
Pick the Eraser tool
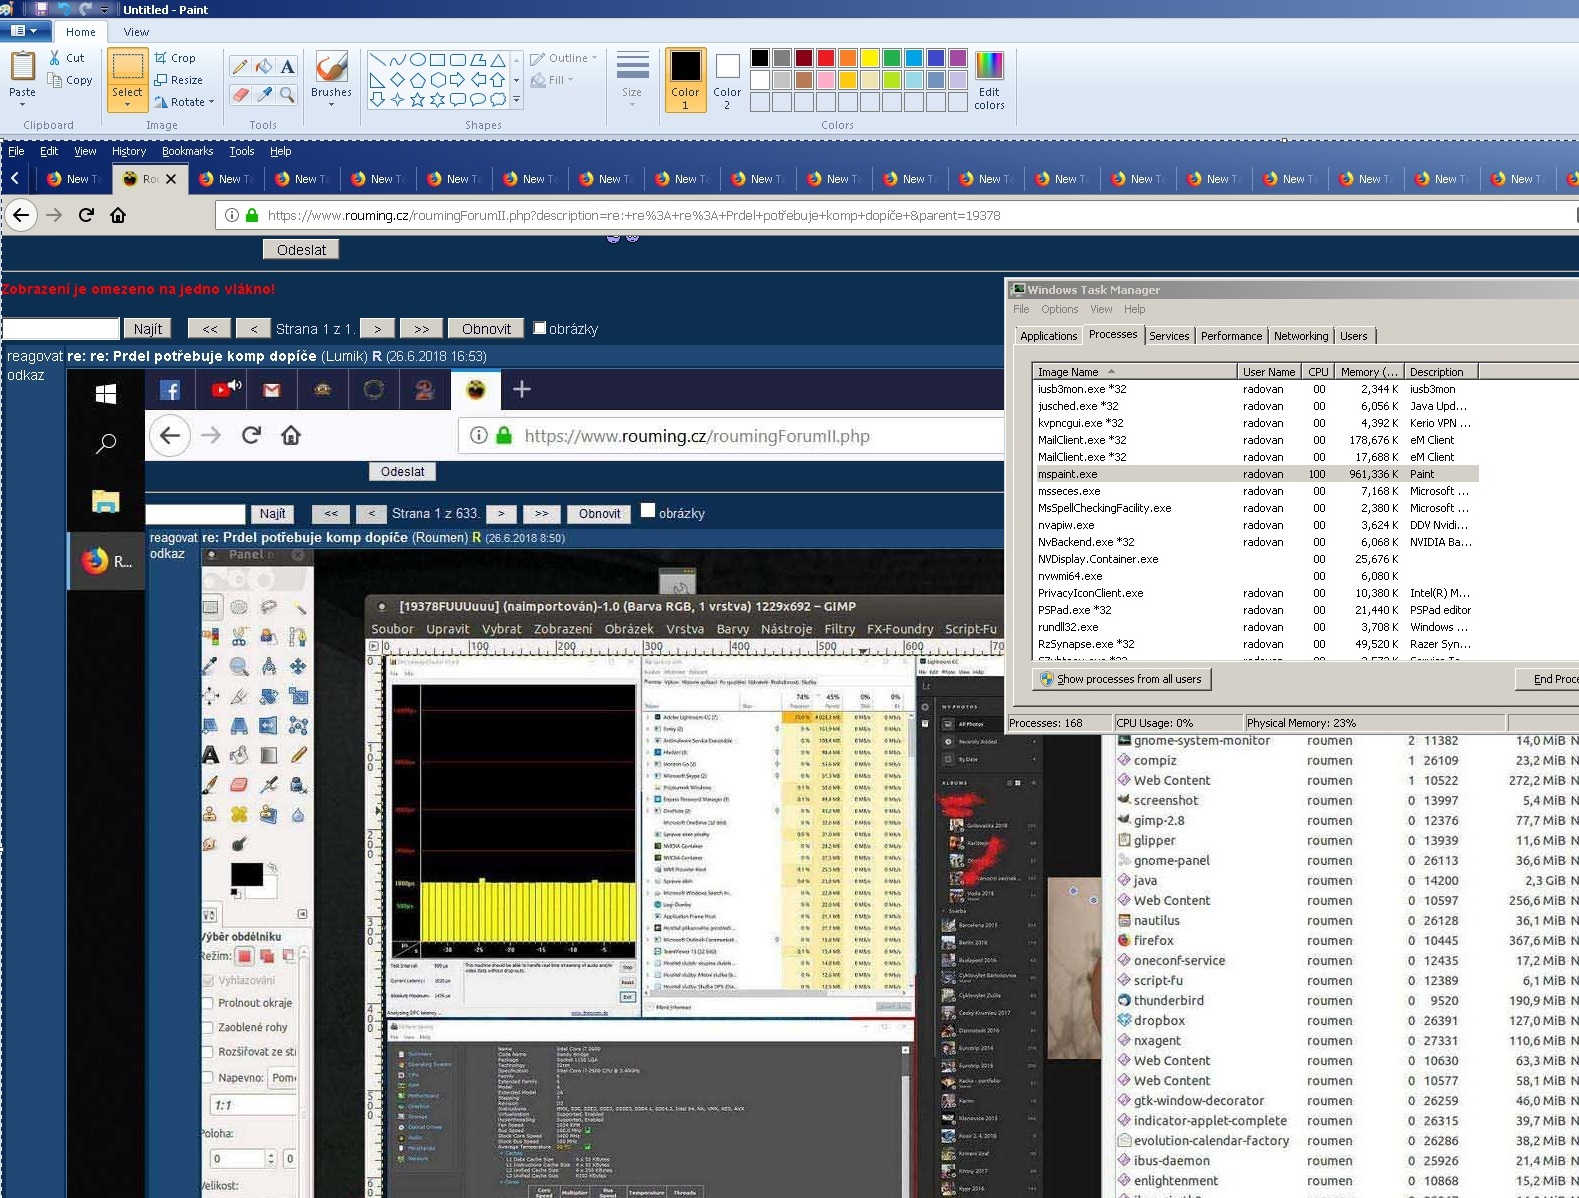(x=239, y=94)
